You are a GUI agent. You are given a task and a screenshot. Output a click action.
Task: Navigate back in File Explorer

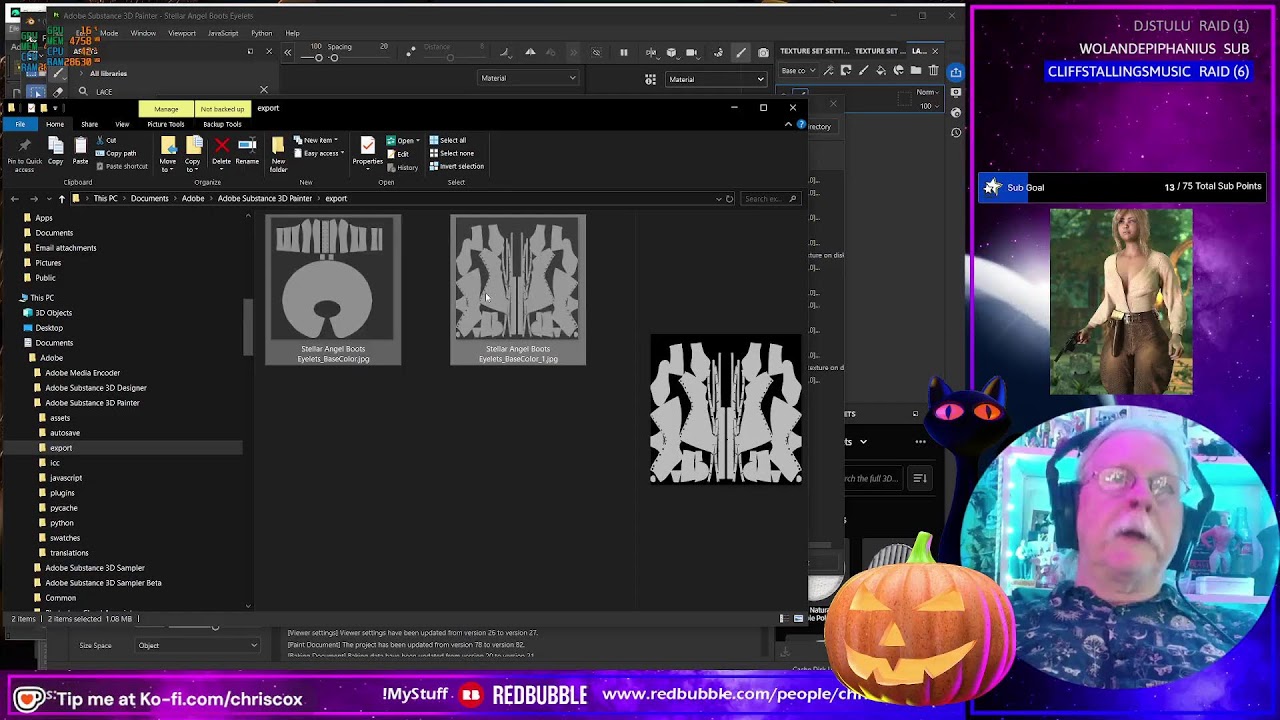15,198
